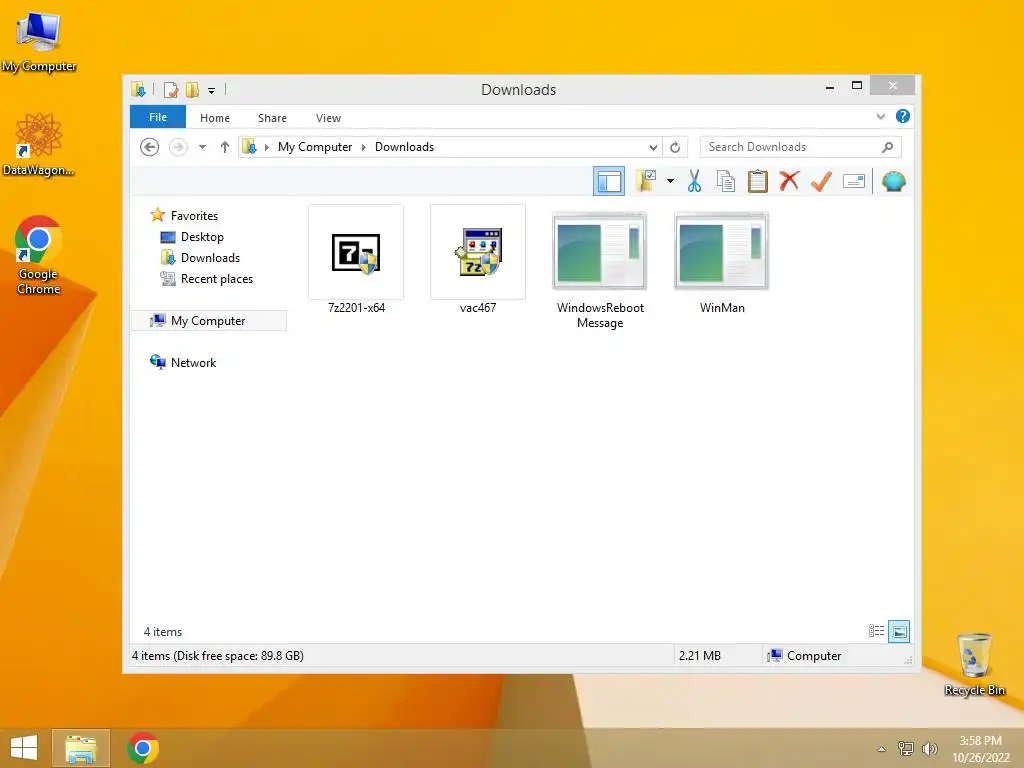Screen dimensions: 1024x768
Task: Open My Computer desktop shortcut
Action: coord(39,41)
